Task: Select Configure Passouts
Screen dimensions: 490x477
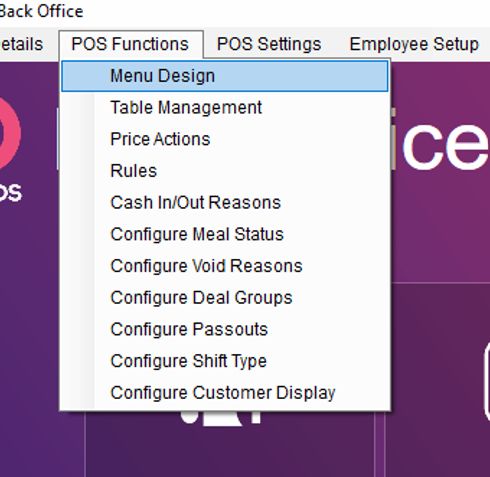Action: 225,329
